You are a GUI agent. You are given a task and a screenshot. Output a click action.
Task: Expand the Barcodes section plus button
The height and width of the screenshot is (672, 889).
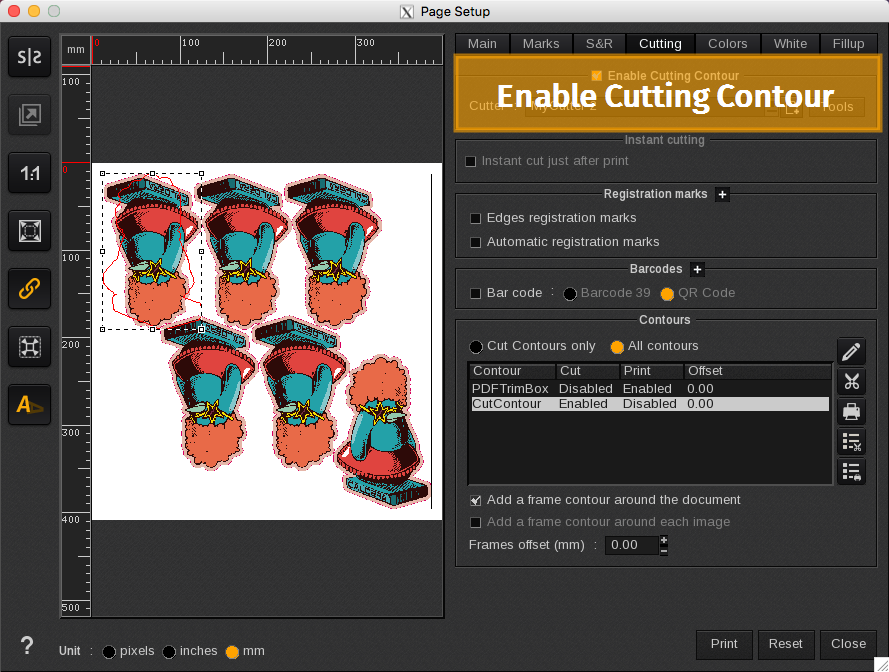[697, 269]
